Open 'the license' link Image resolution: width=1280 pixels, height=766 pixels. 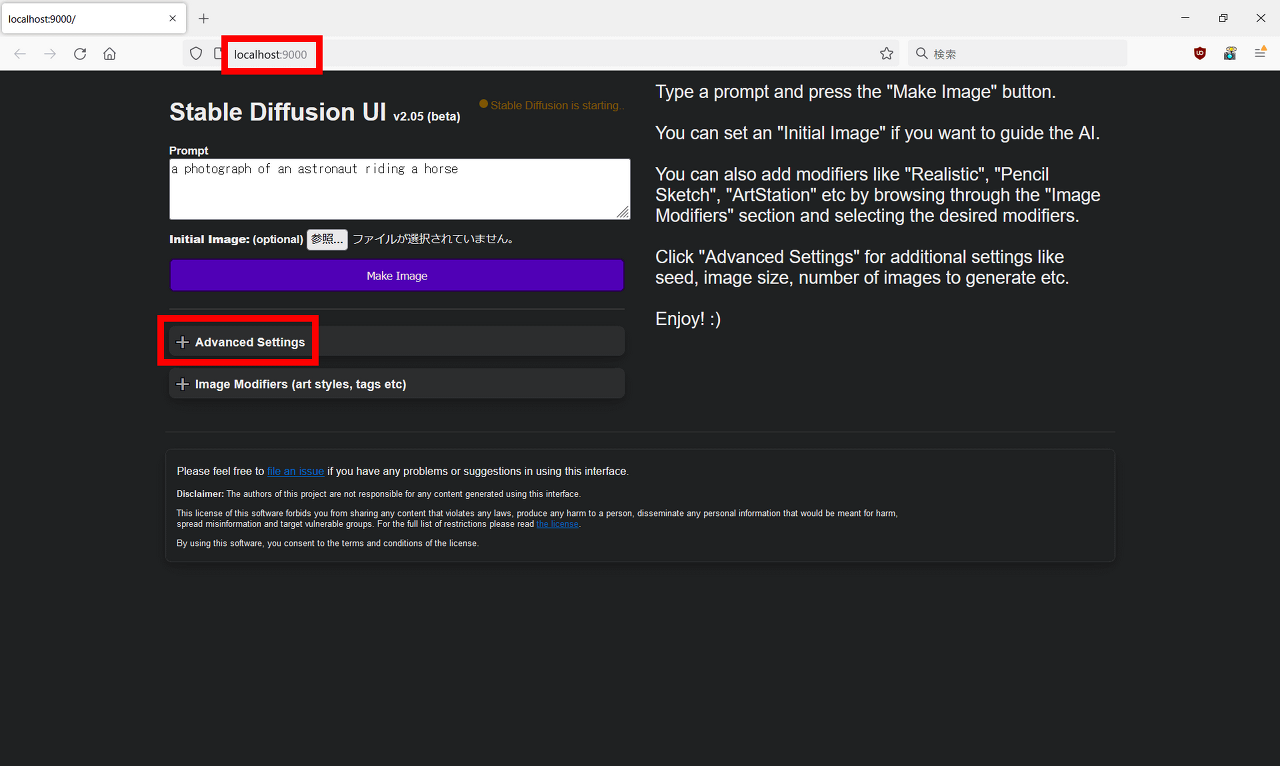click(x=557, y=524)
